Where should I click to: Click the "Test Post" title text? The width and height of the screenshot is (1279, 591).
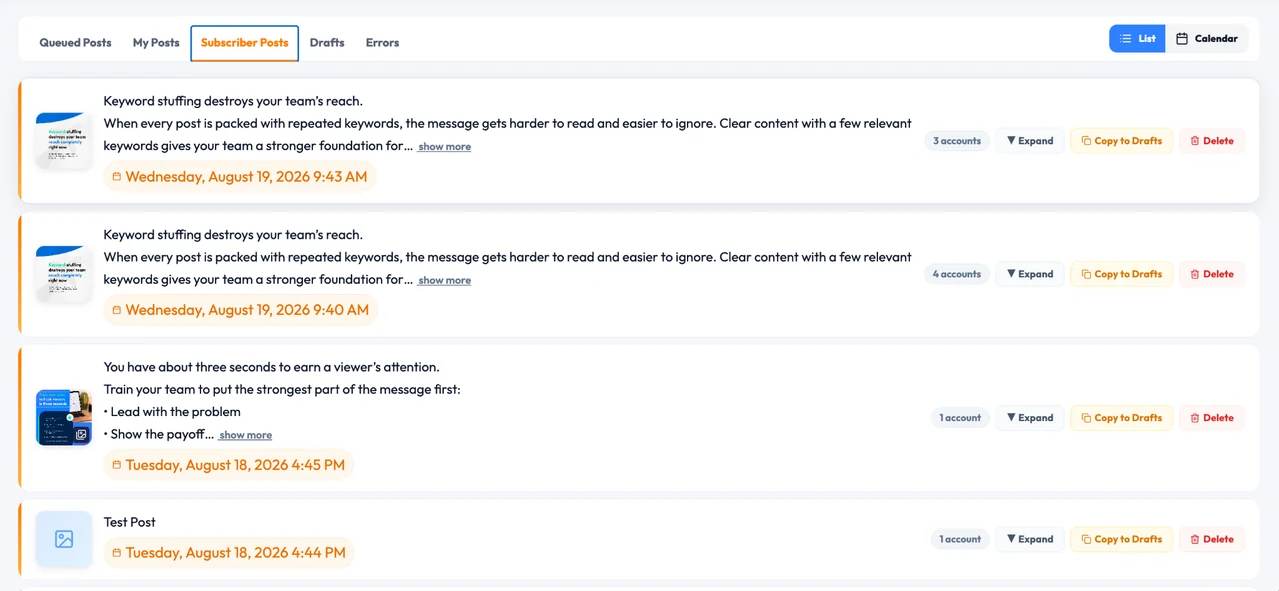(130, 522)
